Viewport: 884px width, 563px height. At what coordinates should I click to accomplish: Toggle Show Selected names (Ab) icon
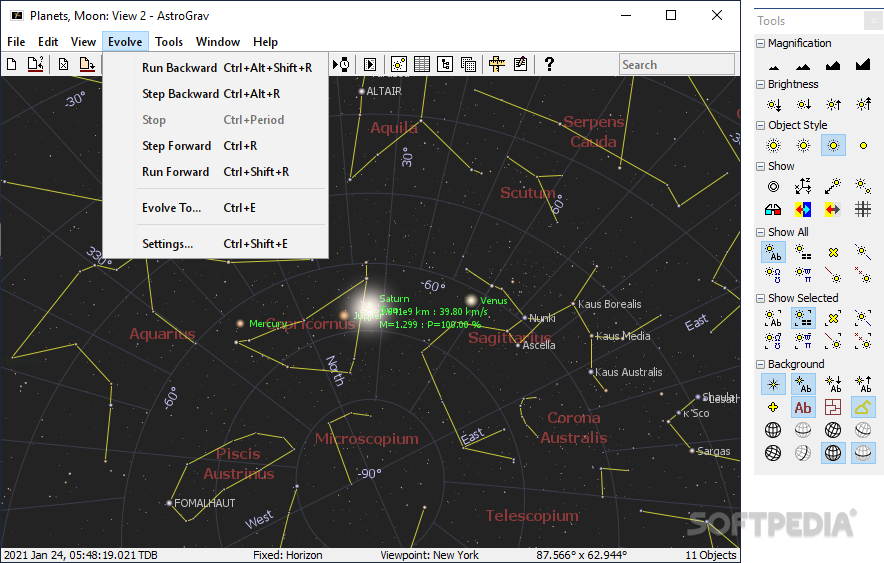point(774,318)
